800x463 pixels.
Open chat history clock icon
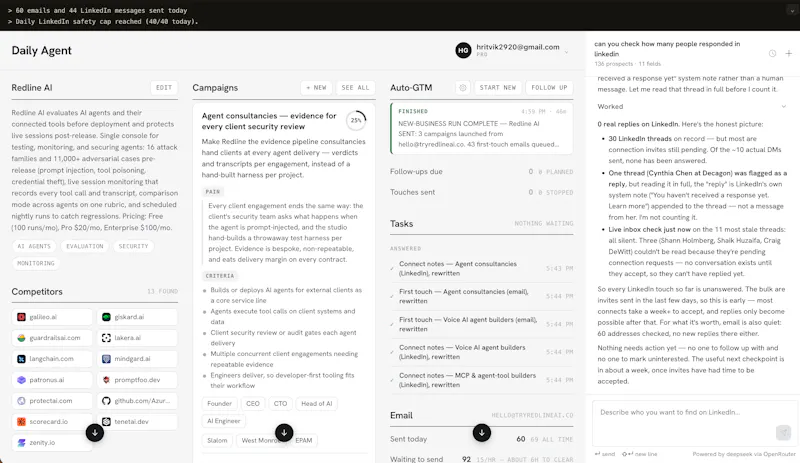tap(772, 54)
